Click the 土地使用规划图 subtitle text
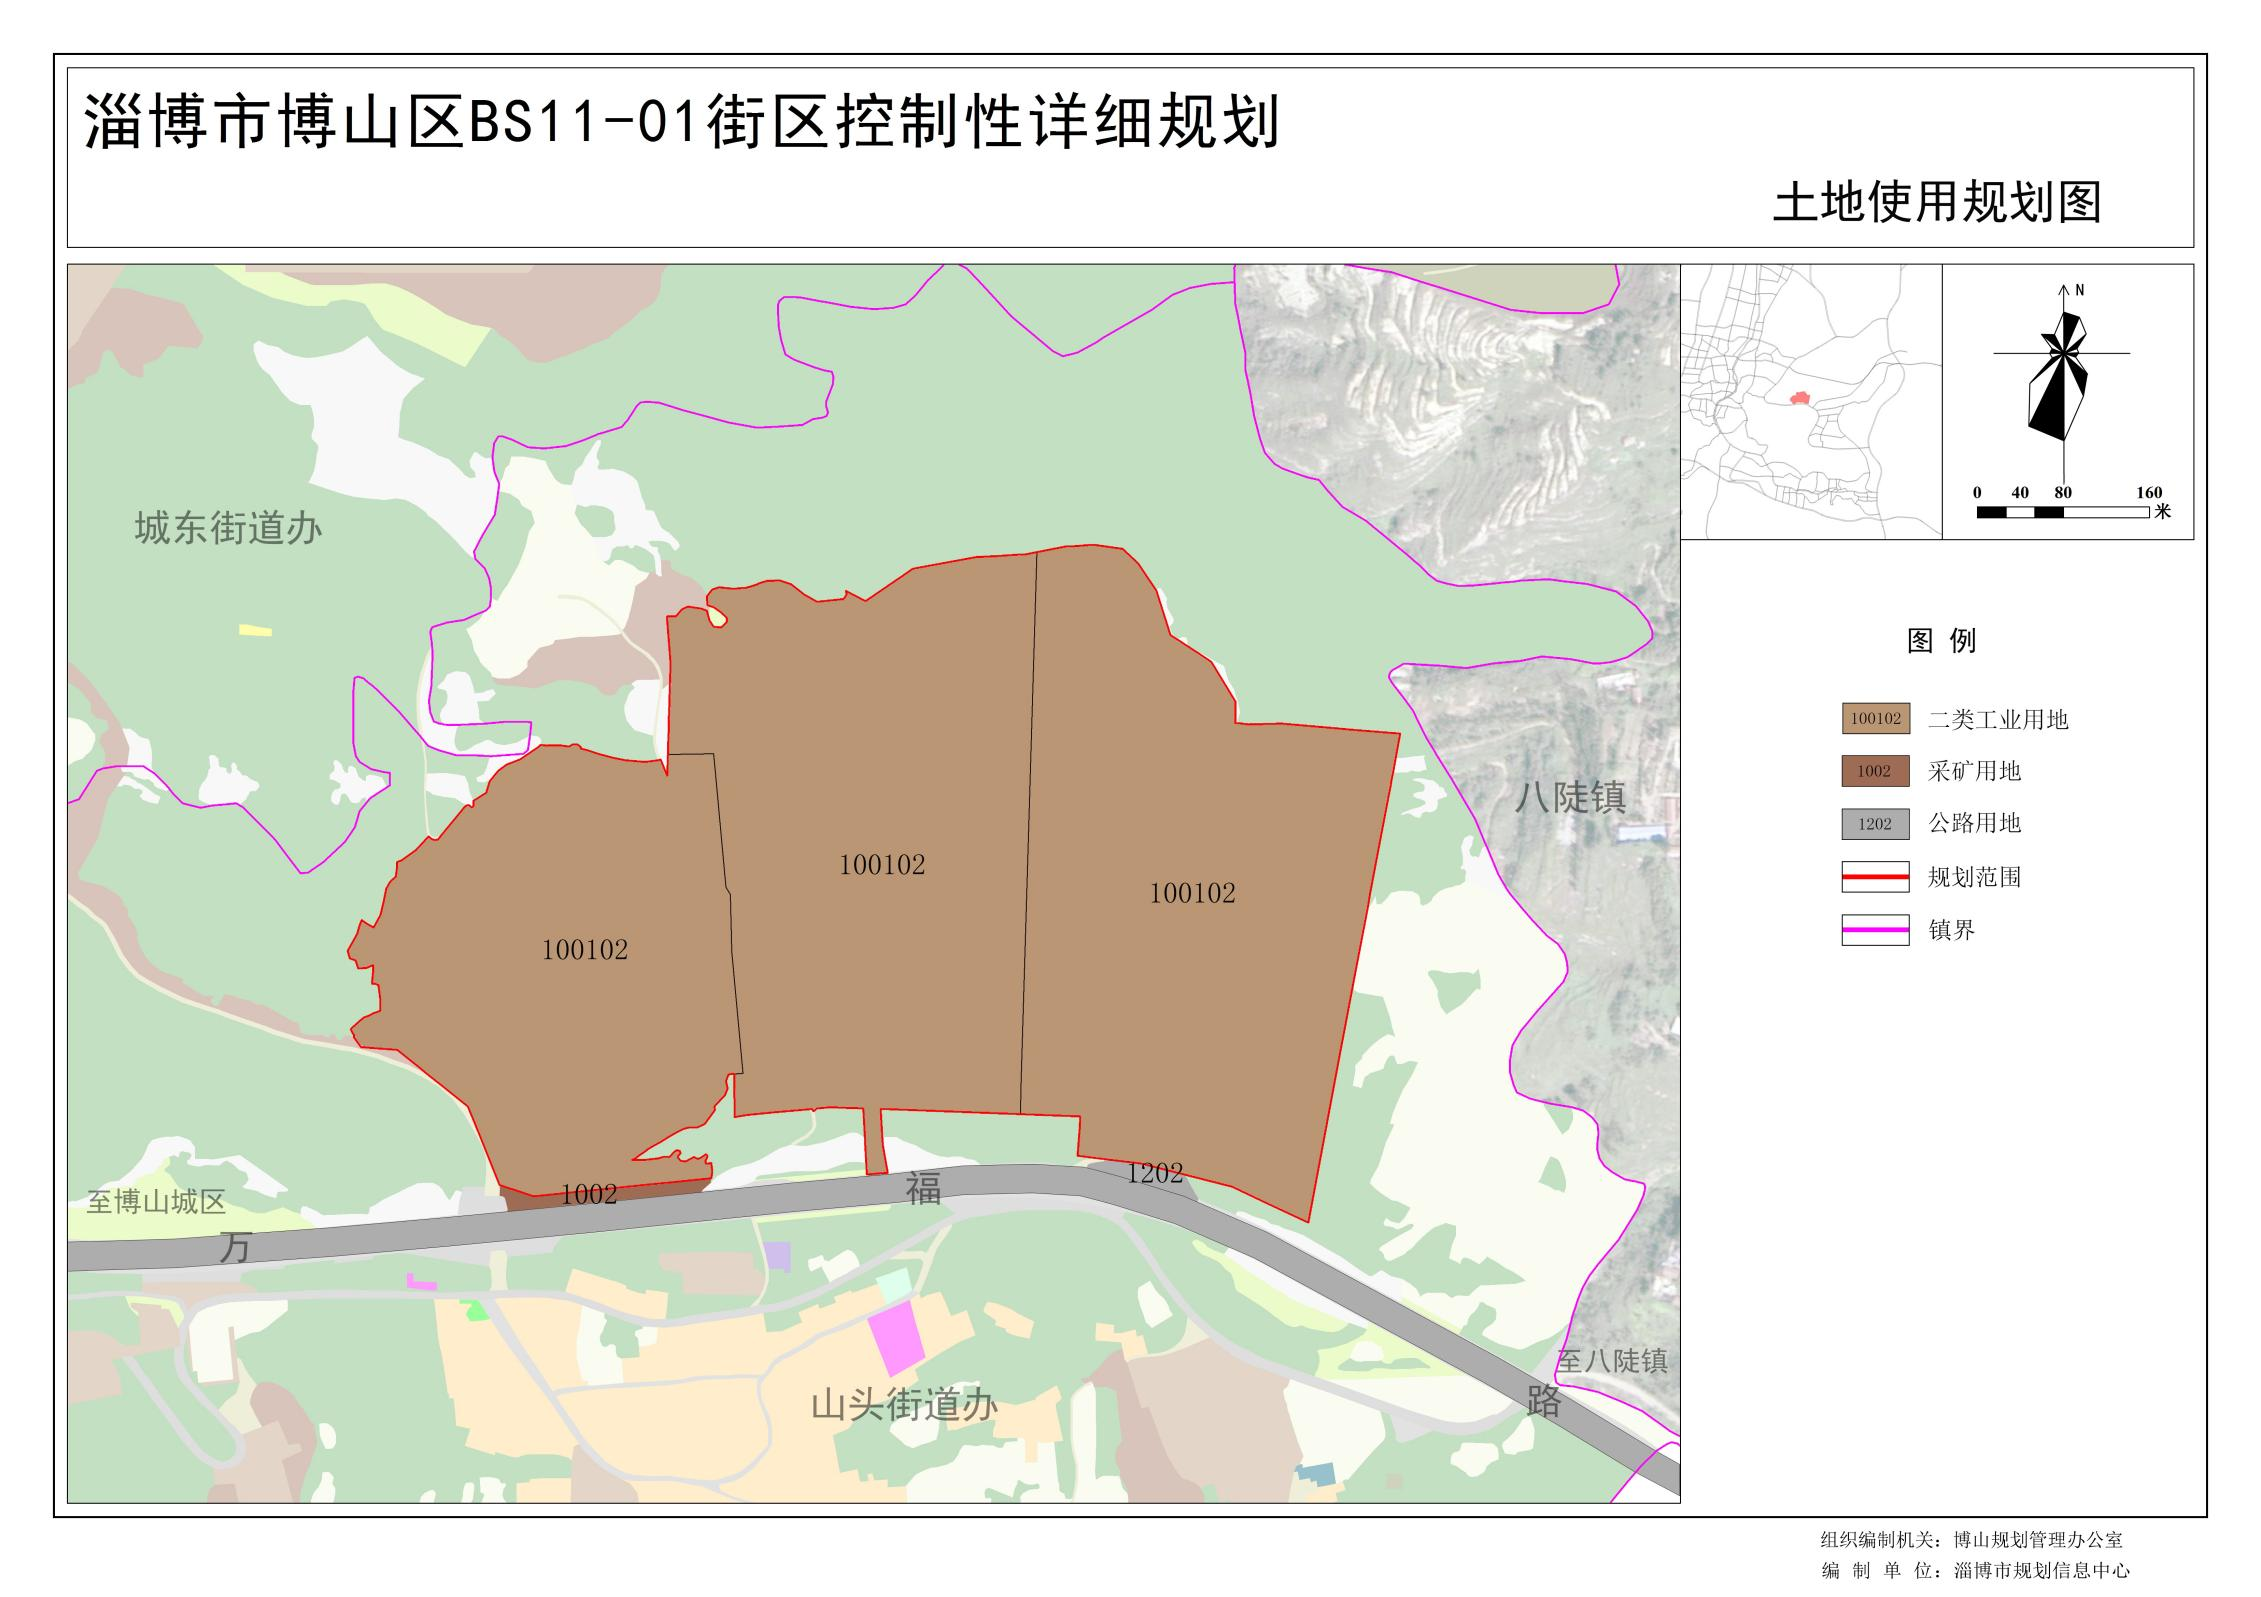2261x1597 pixels. pyautogui.click(x=1937, y=203)
